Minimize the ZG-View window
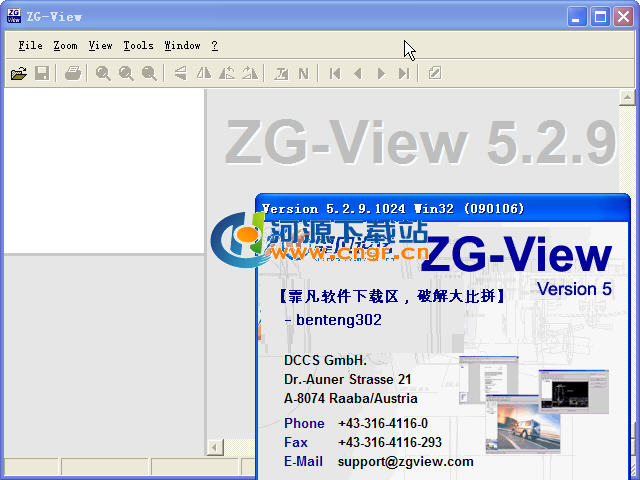Viewport: 640px width, 480px height. click(x=576, y=17)
